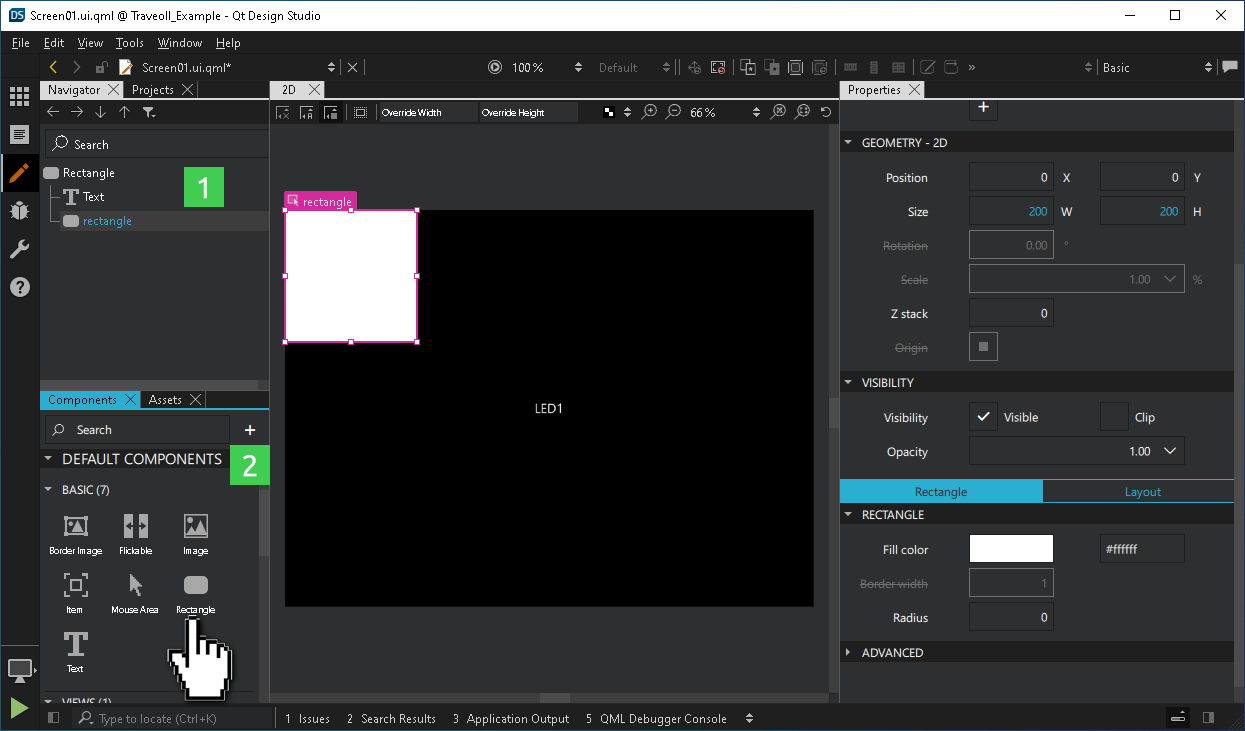This screenshot has width=1245, height=731.
Task: Expand the ADVANCED section
Action: coord(848,652)
